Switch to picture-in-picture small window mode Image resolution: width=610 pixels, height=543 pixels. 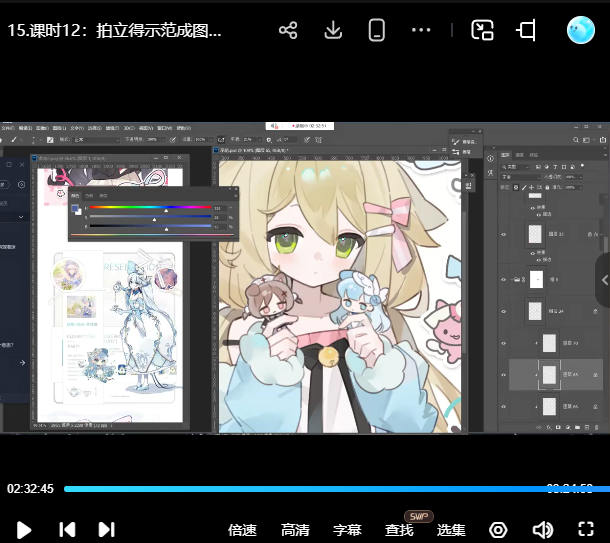(482, 30)
